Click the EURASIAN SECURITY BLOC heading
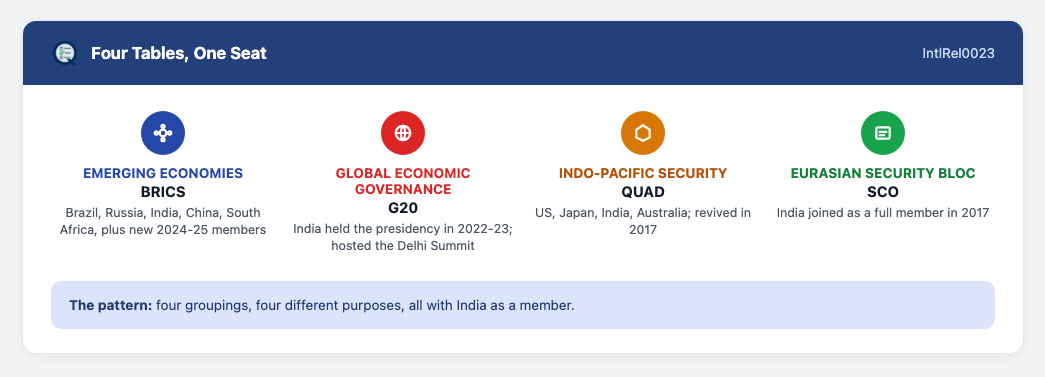The width and height of the screenshot is (1045, 377). [x=883, y=173]
